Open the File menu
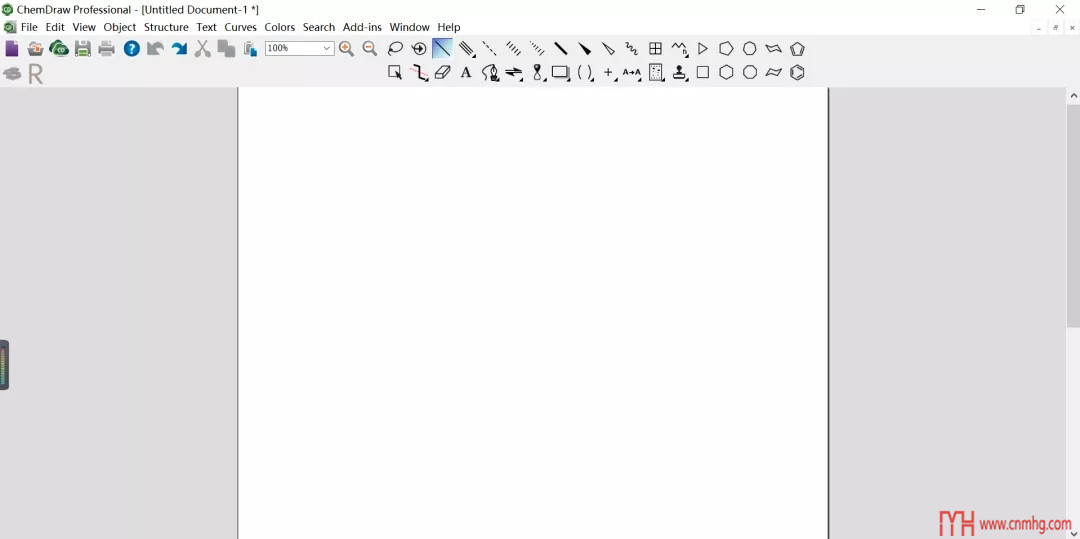The height and width of the screenshot is (539, 1080). click(29, 28)
